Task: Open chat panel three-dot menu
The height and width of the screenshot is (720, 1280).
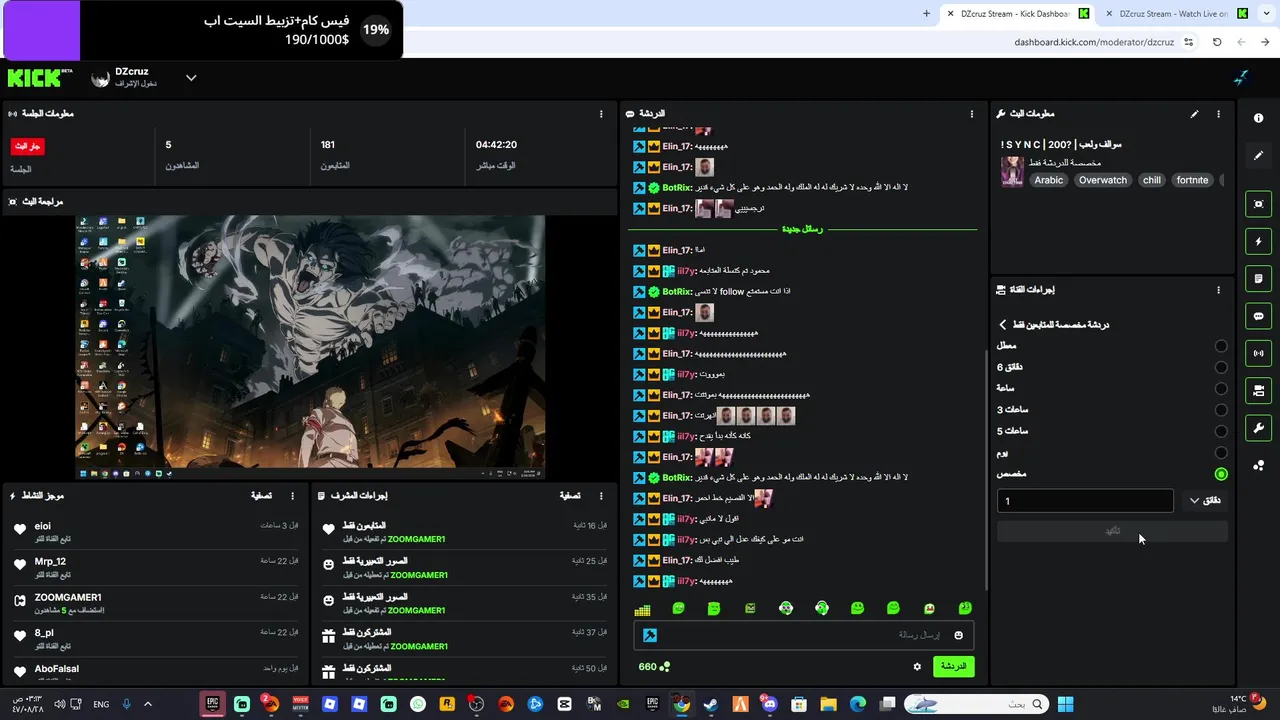Action: pyautogui.click(x=972, y=114)
